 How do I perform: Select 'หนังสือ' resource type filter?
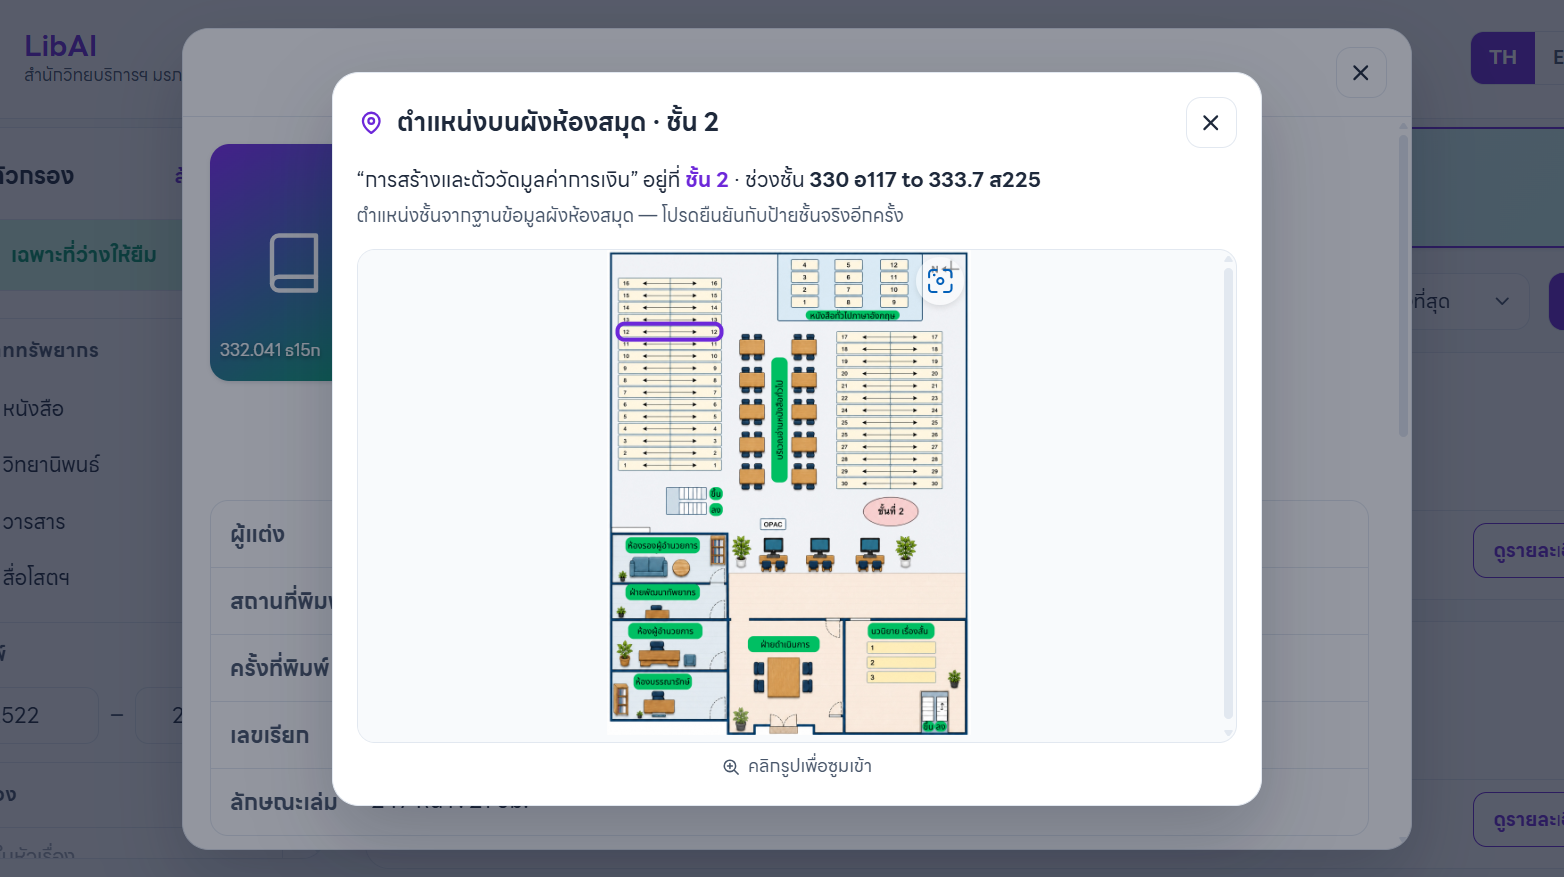[x=33, y=409]
